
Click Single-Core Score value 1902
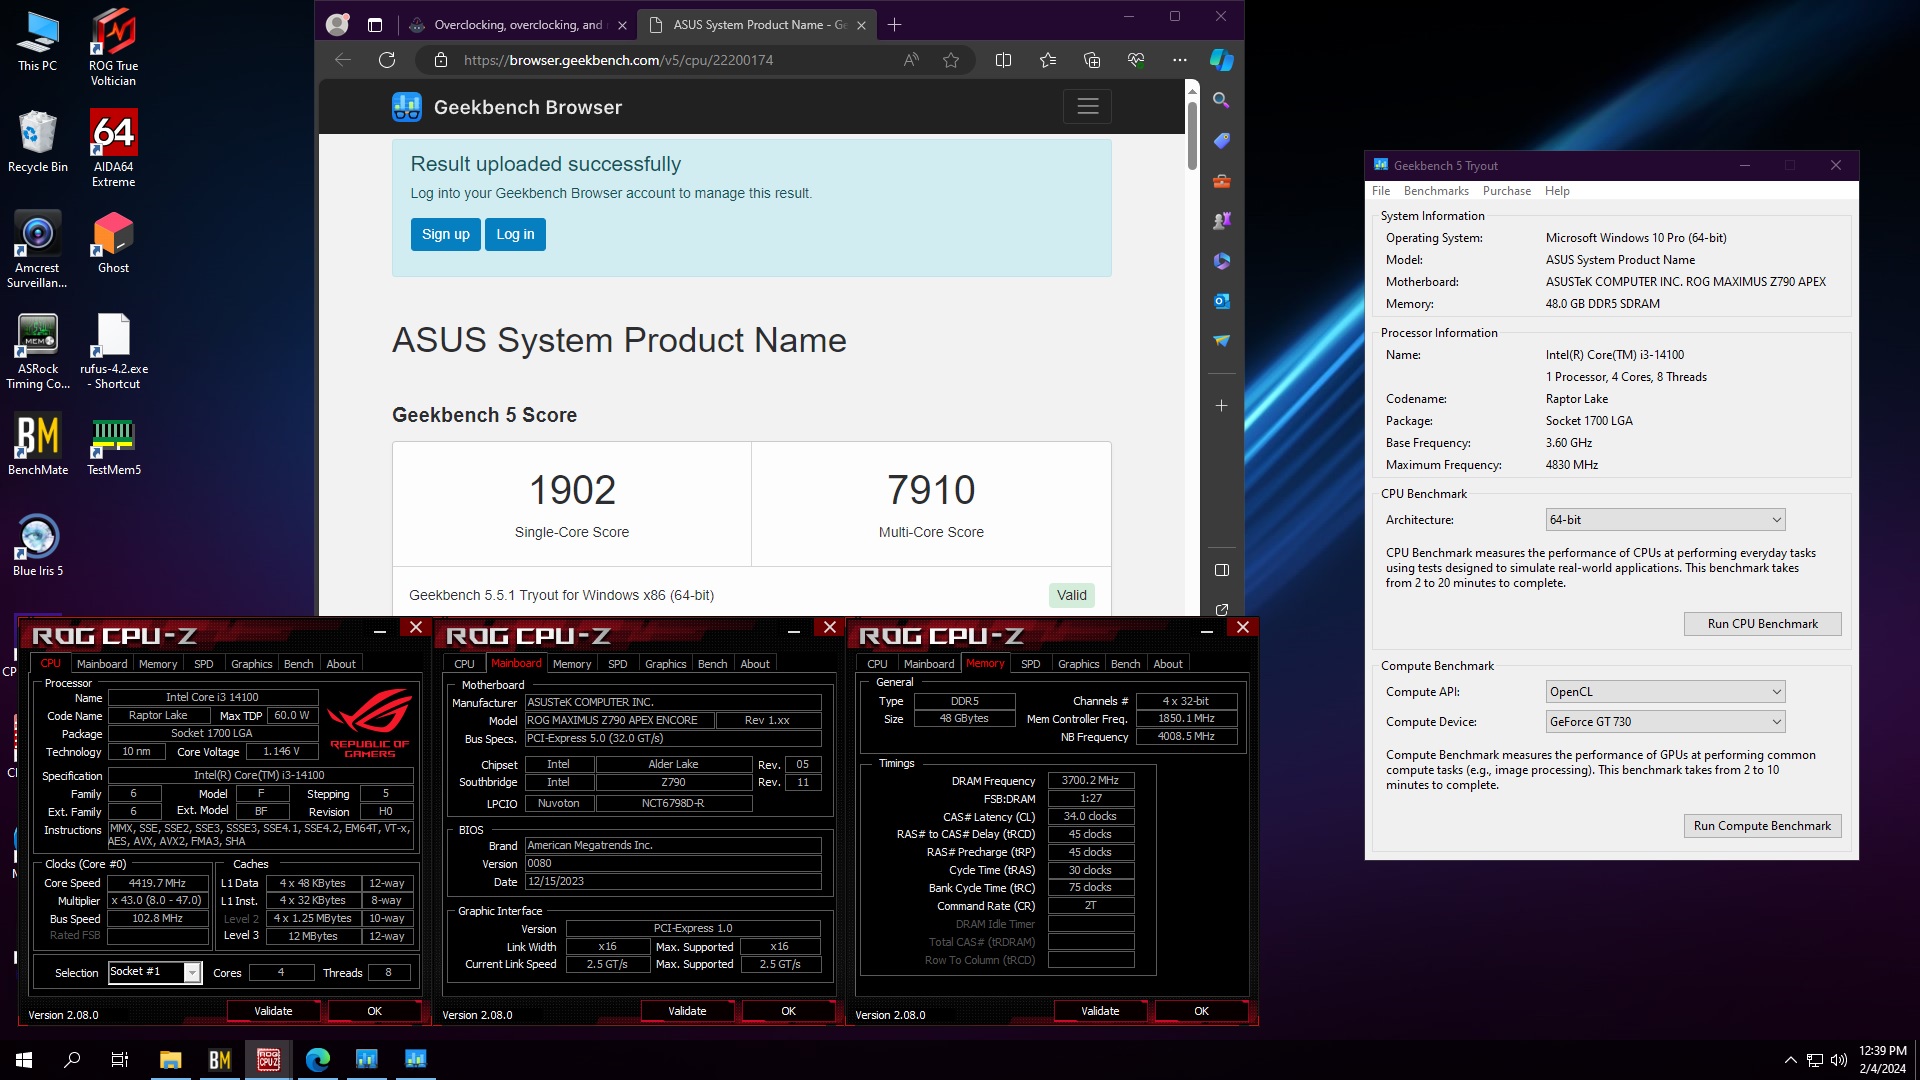pyautogui.click(x=572, y=490)
